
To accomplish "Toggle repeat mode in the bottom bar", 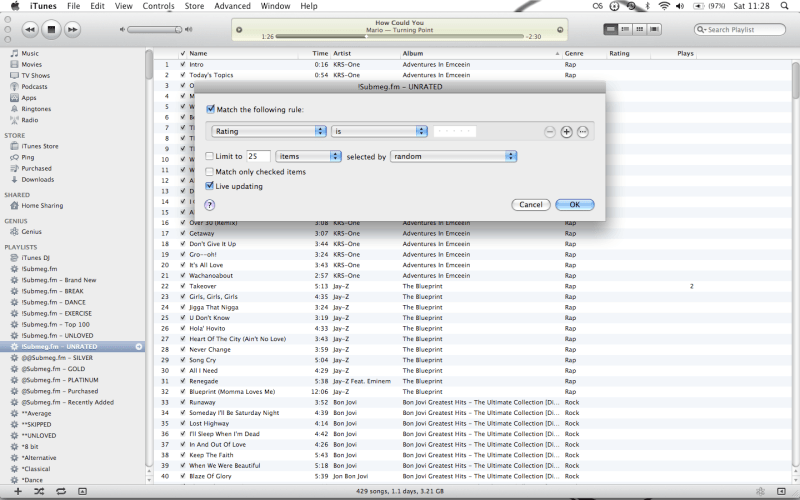I will tap(61, 492).
